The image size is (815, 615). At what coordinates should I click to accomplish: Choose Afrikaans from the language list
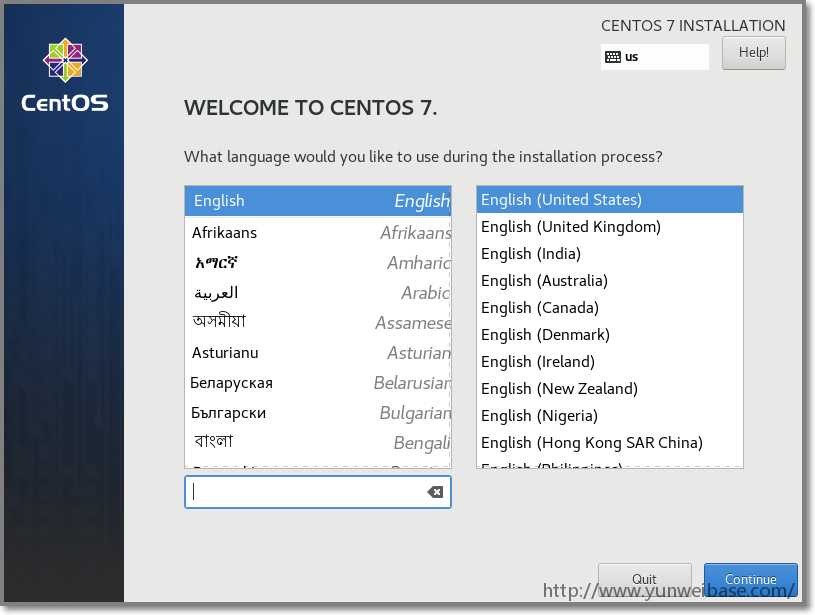pyautogui.click(x=318, y=232)
